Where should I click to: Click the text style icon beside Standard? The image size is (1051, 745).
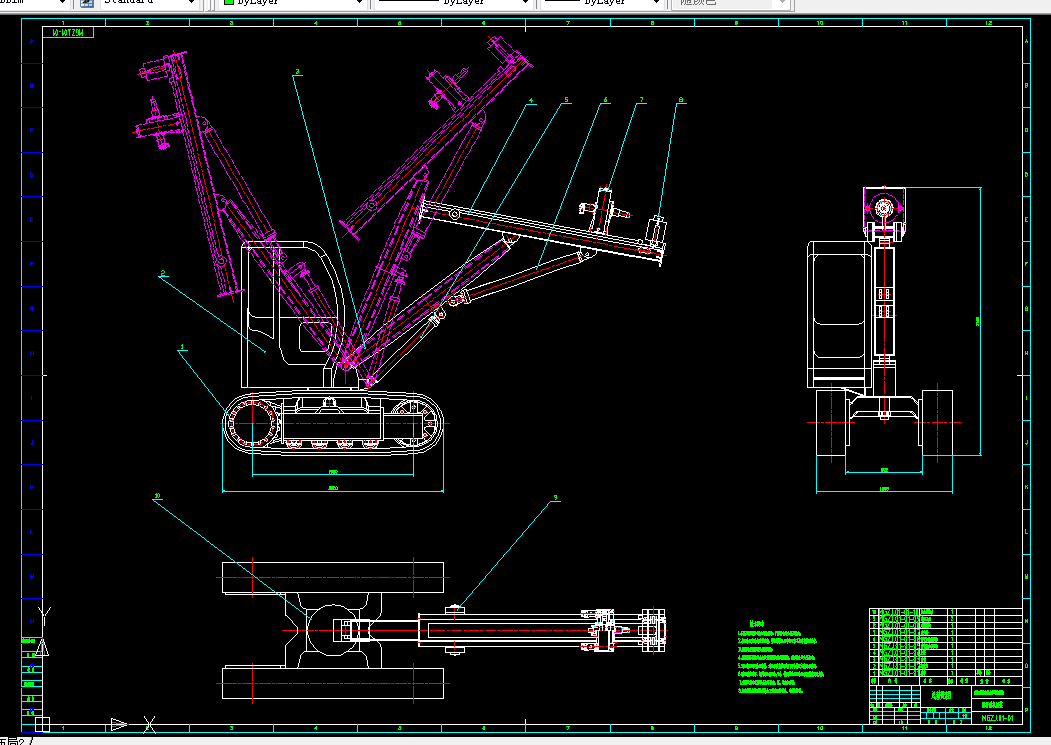(x=86, y=3)
